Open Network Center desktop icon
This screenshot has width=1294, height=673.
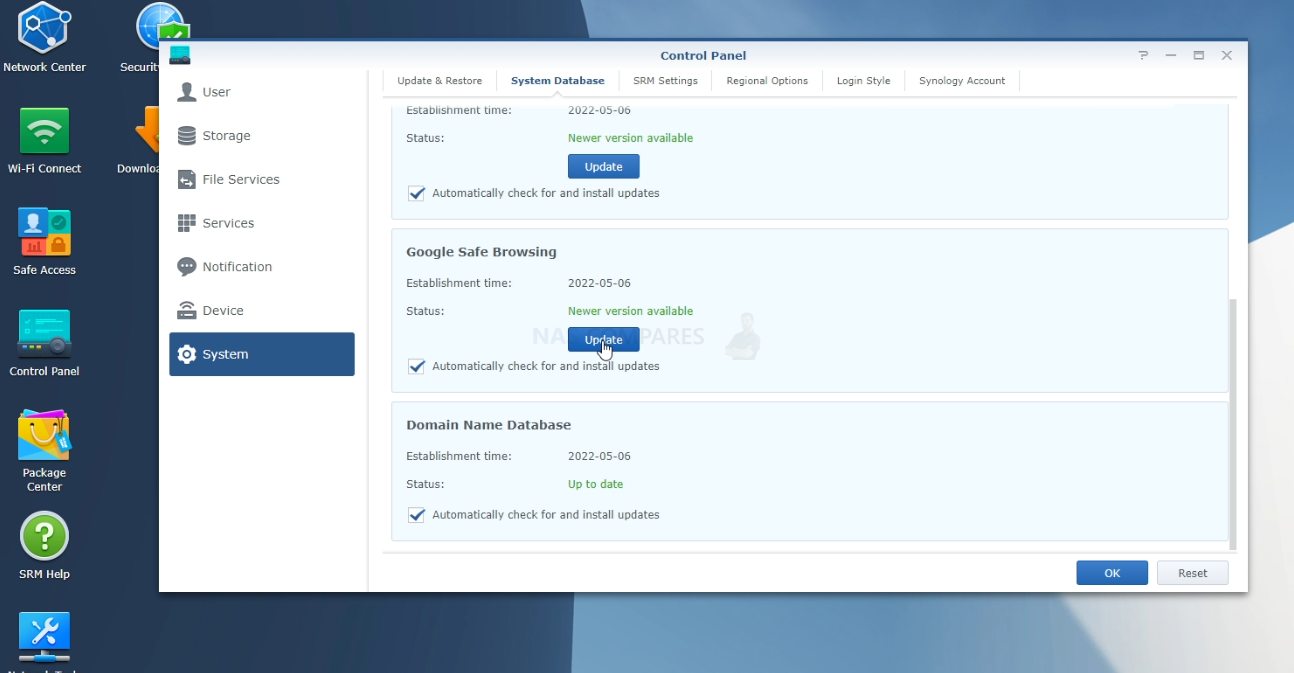(x=44, y=38)
